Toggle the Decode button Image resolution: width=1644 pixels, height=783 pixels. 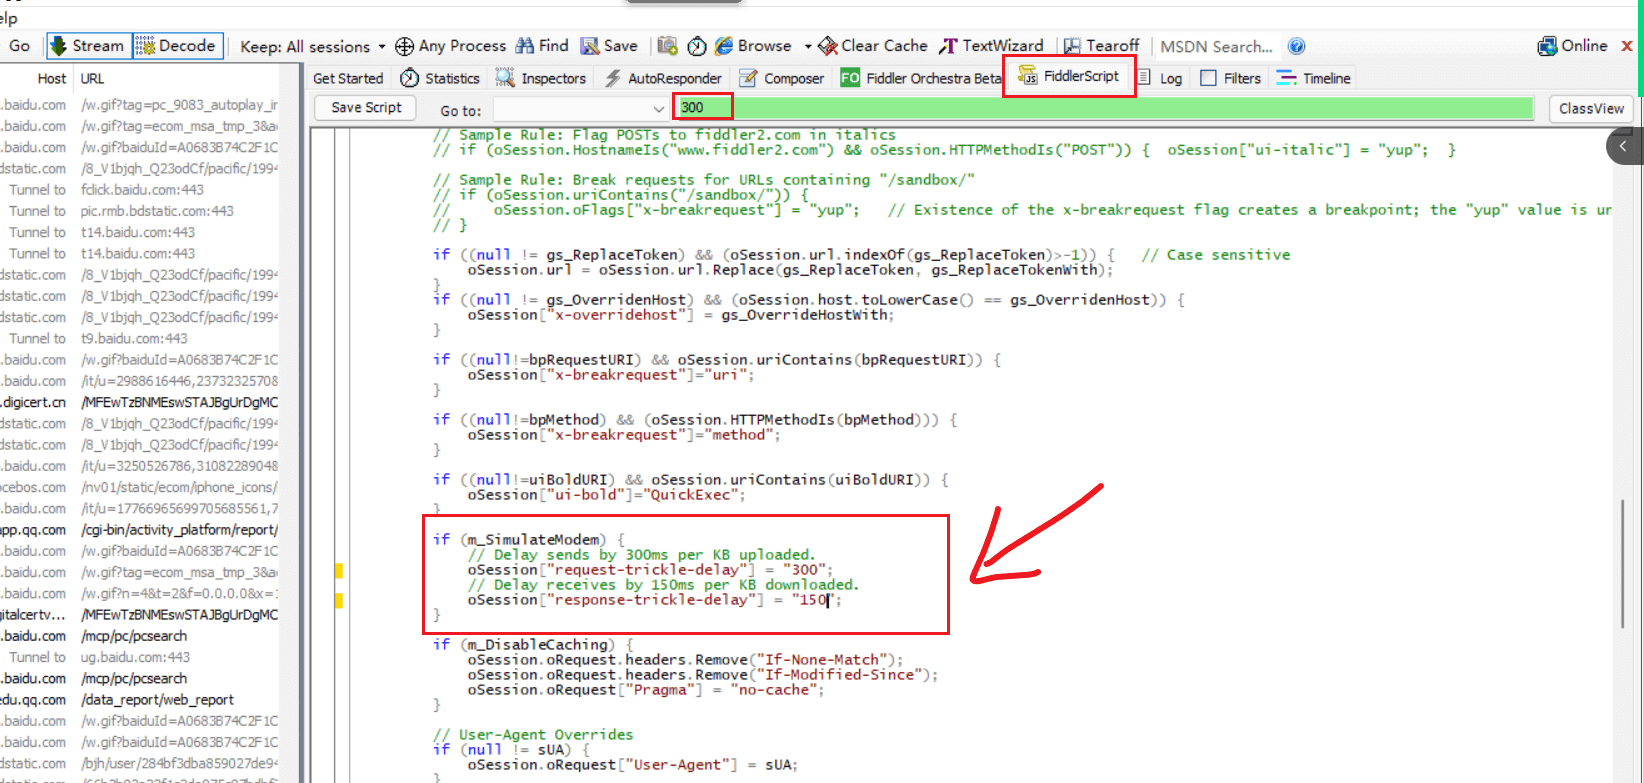click(x=176, y=46)
